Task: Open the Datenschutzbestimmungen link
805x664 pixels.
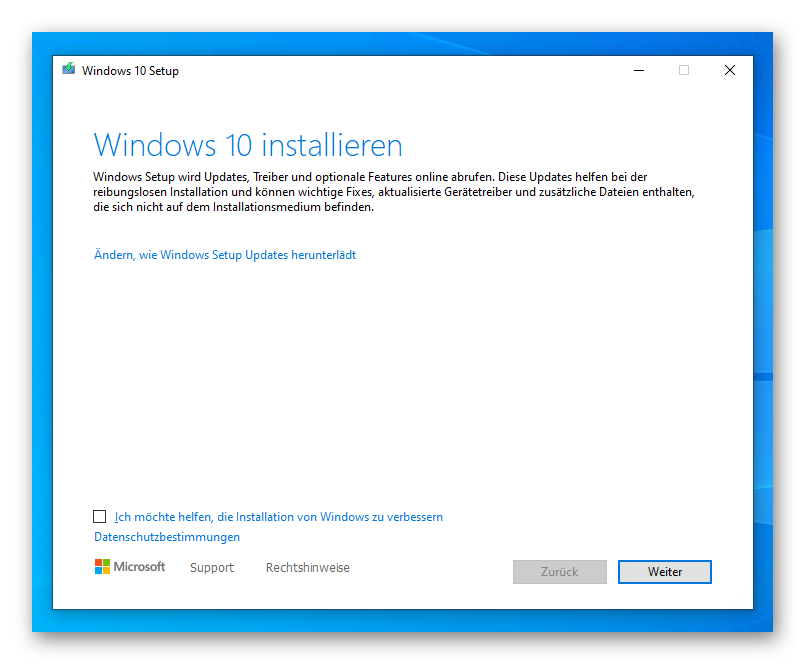Action: [167, 537]
